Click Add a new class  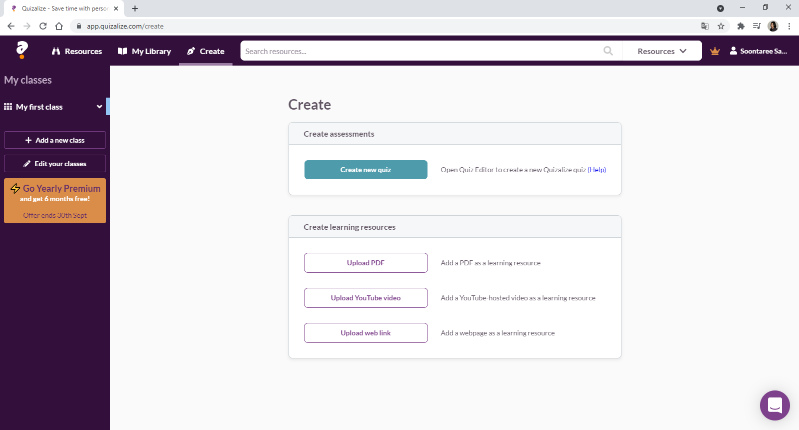[55, 140]
